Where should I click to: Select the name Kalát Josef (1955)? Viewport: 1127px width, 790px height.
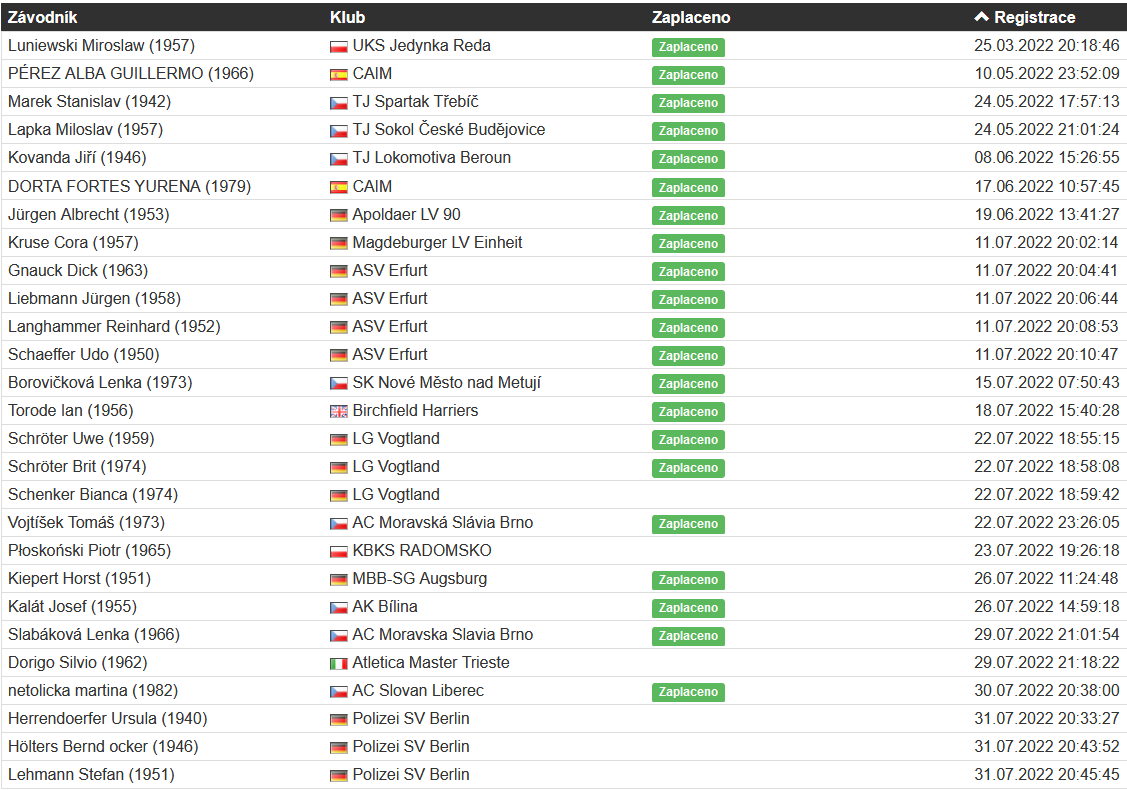[x=73, y=607]
